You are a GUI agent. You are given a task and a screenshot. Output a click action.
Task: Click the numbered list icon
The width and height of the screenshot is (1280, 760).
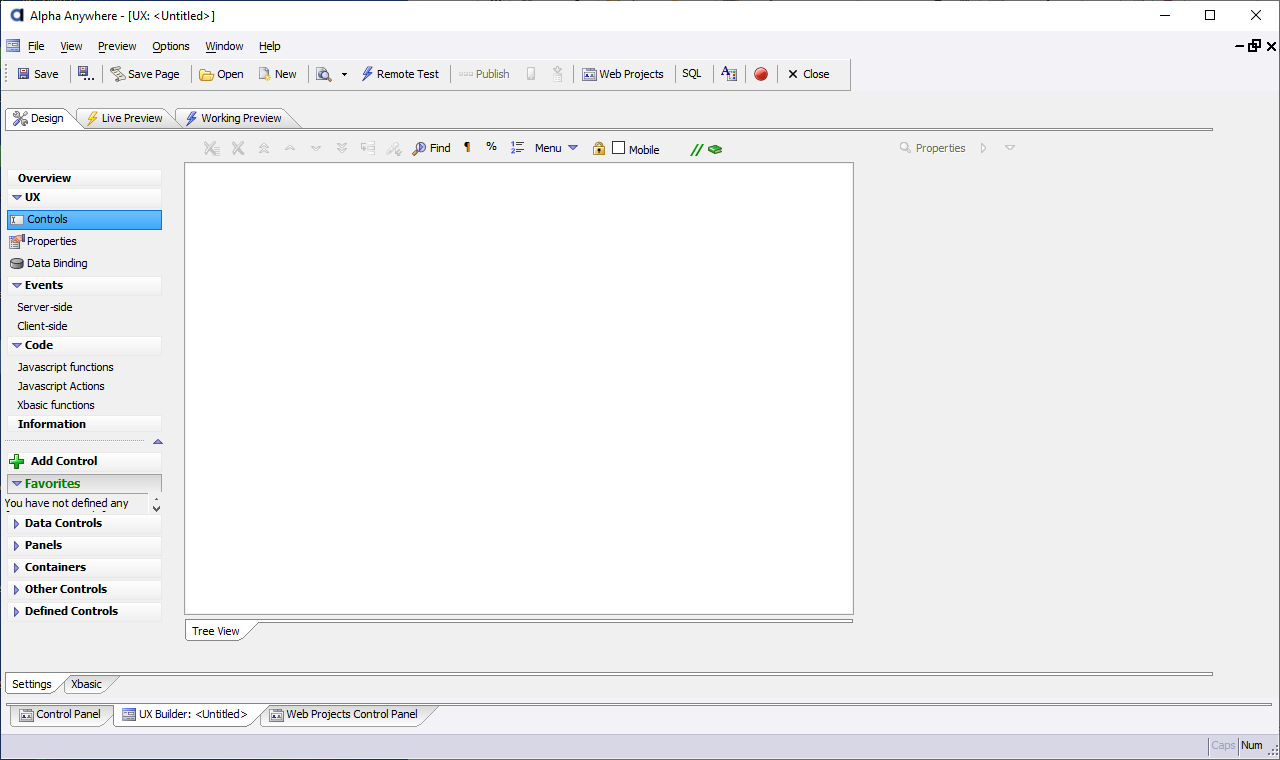point(517,148)
